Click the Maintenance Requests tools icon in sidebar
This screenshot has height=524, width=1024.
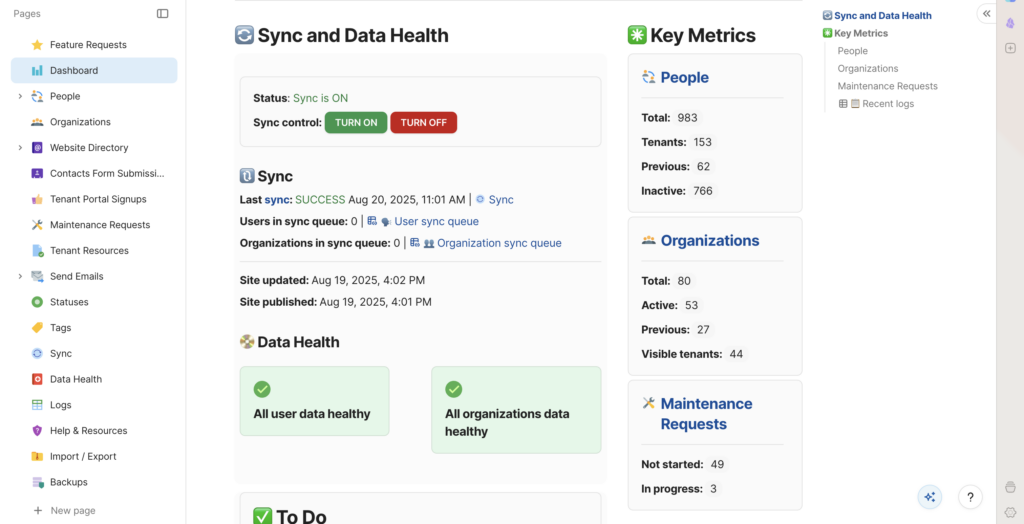37,225
